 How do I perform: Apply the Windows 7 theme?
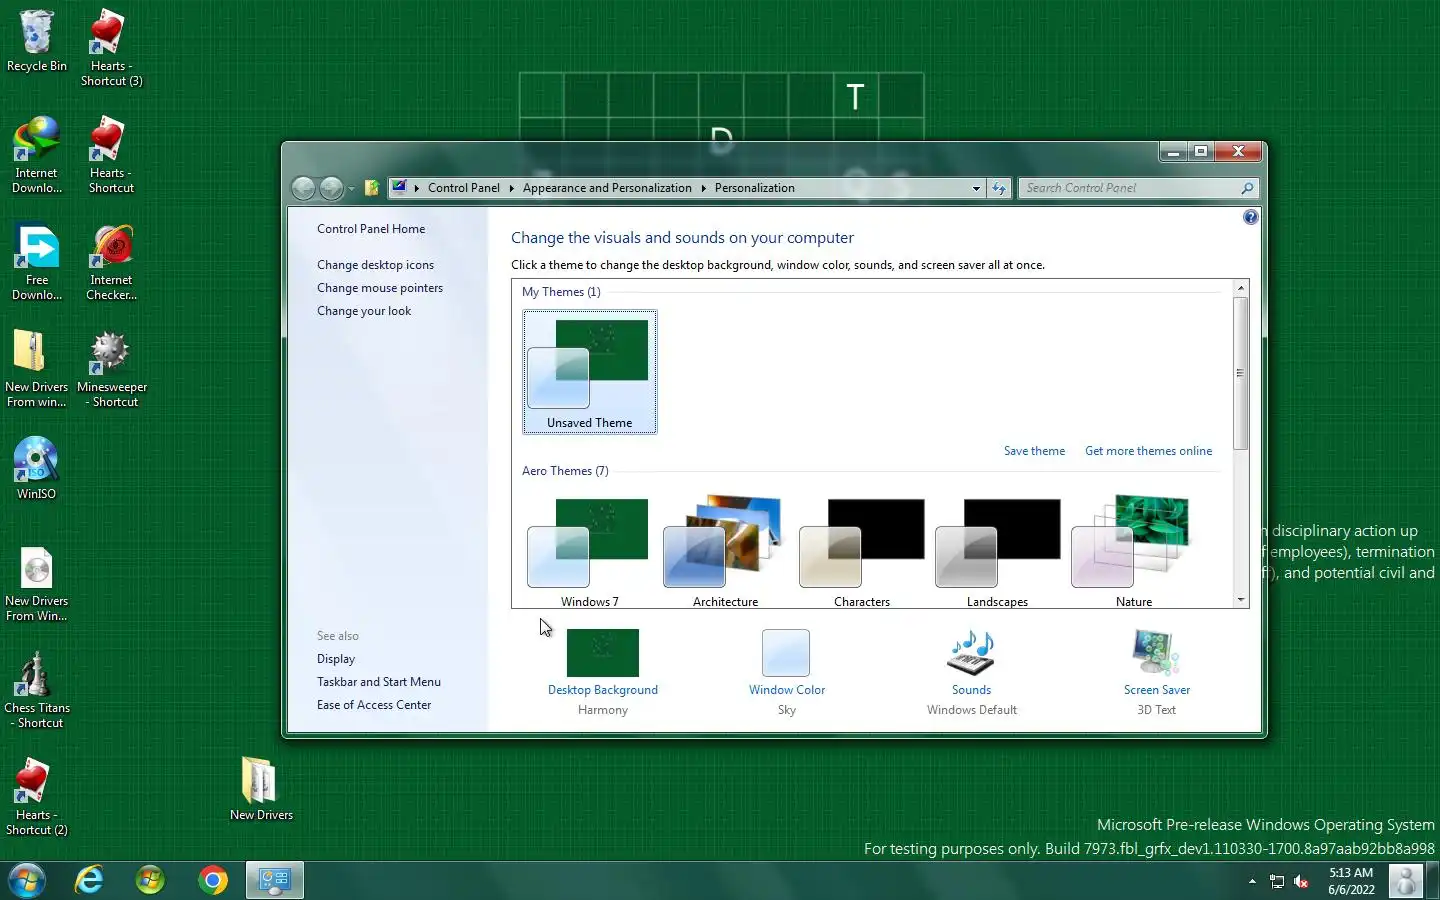click(x=589, y=550)
